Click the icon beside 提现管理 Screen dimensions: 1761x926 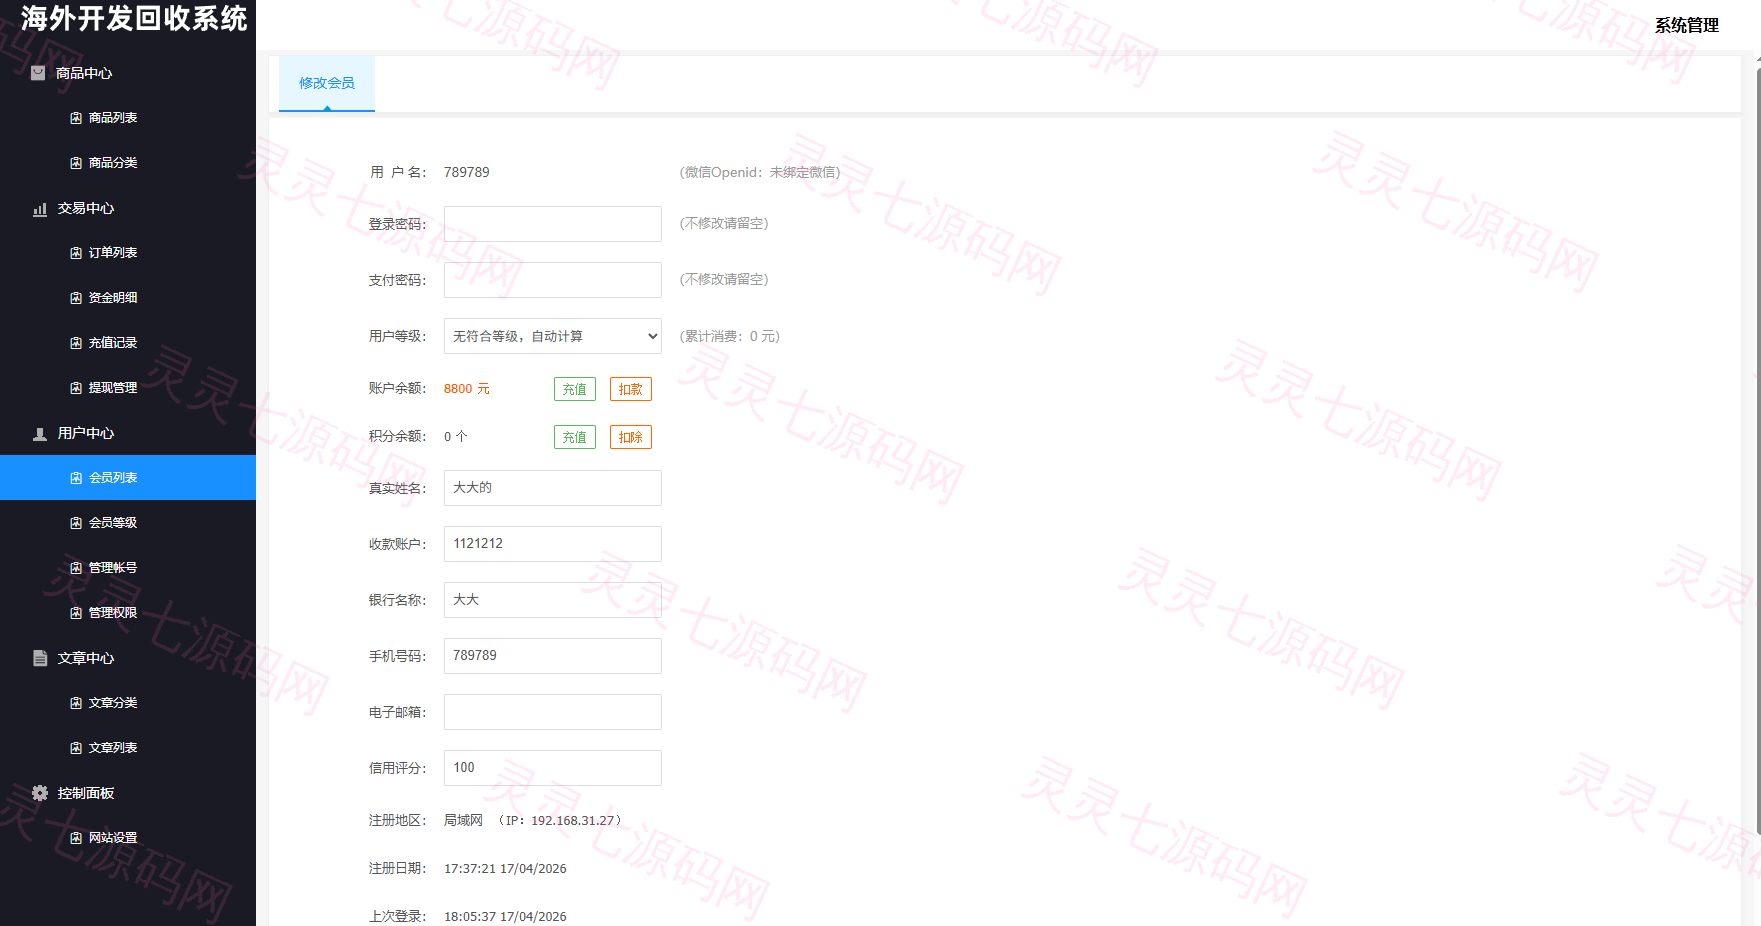pos(76,388)
